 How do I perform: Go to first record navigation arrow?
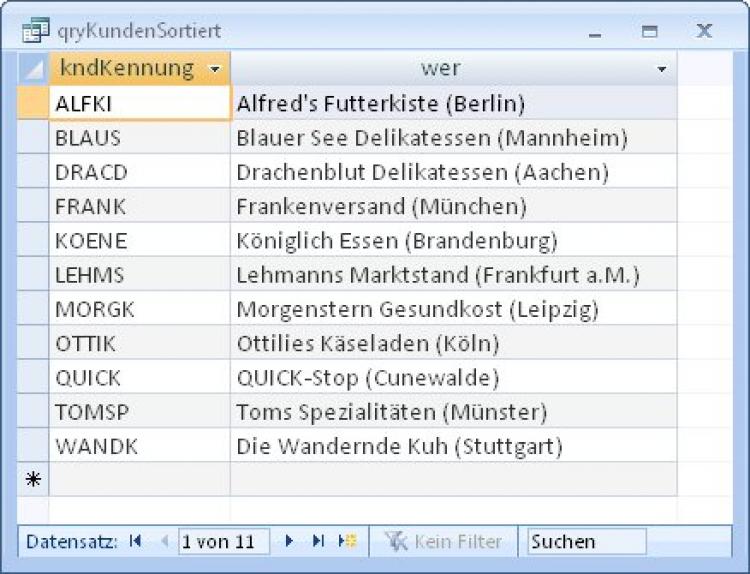(x=135, y=541)
